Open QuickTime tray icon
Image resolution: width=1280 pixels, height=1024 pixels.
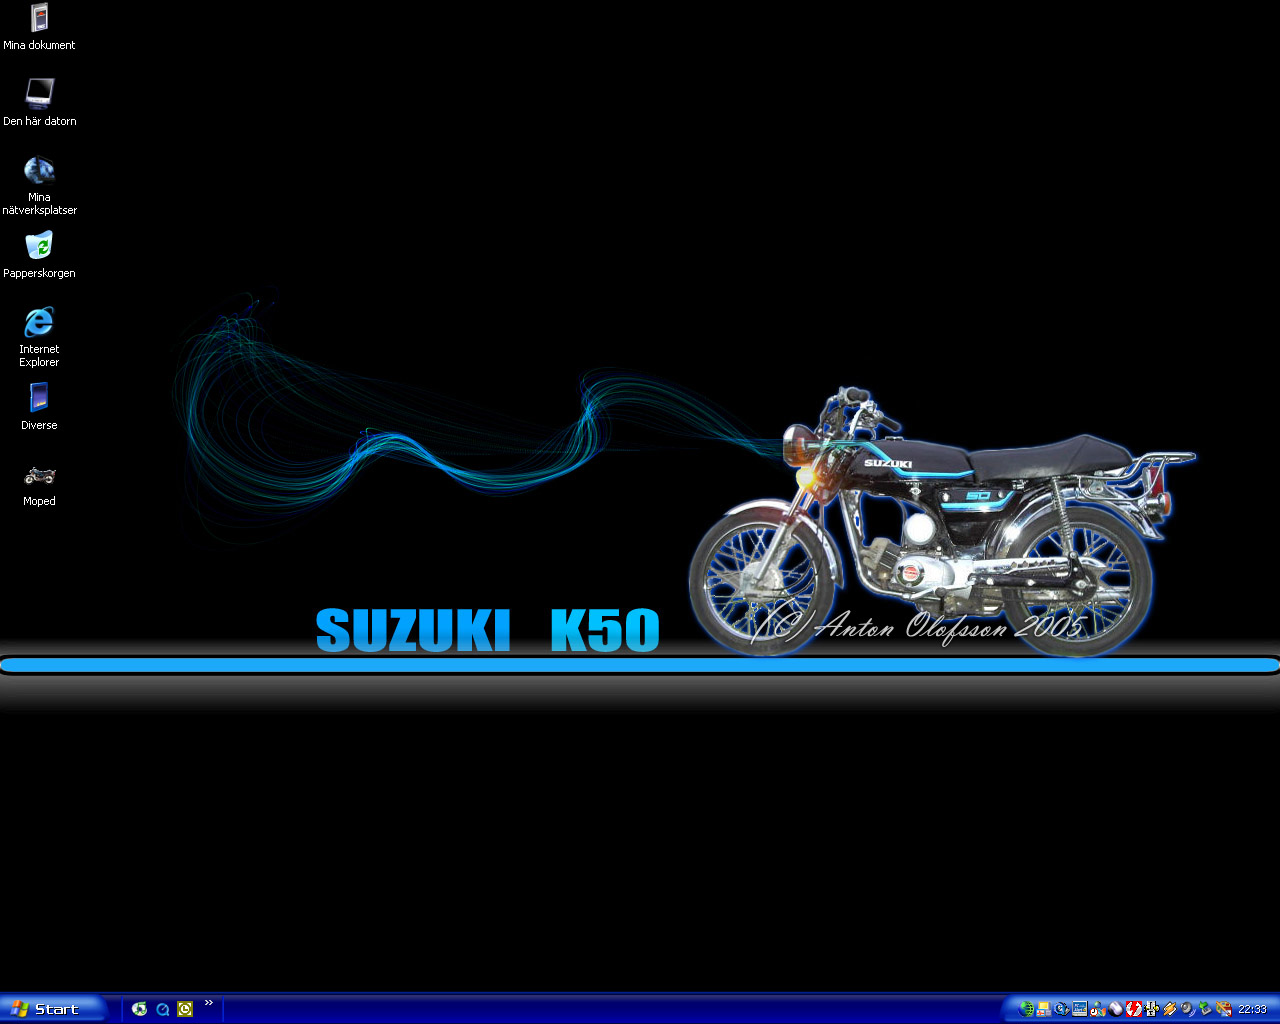[1062, 1009]
